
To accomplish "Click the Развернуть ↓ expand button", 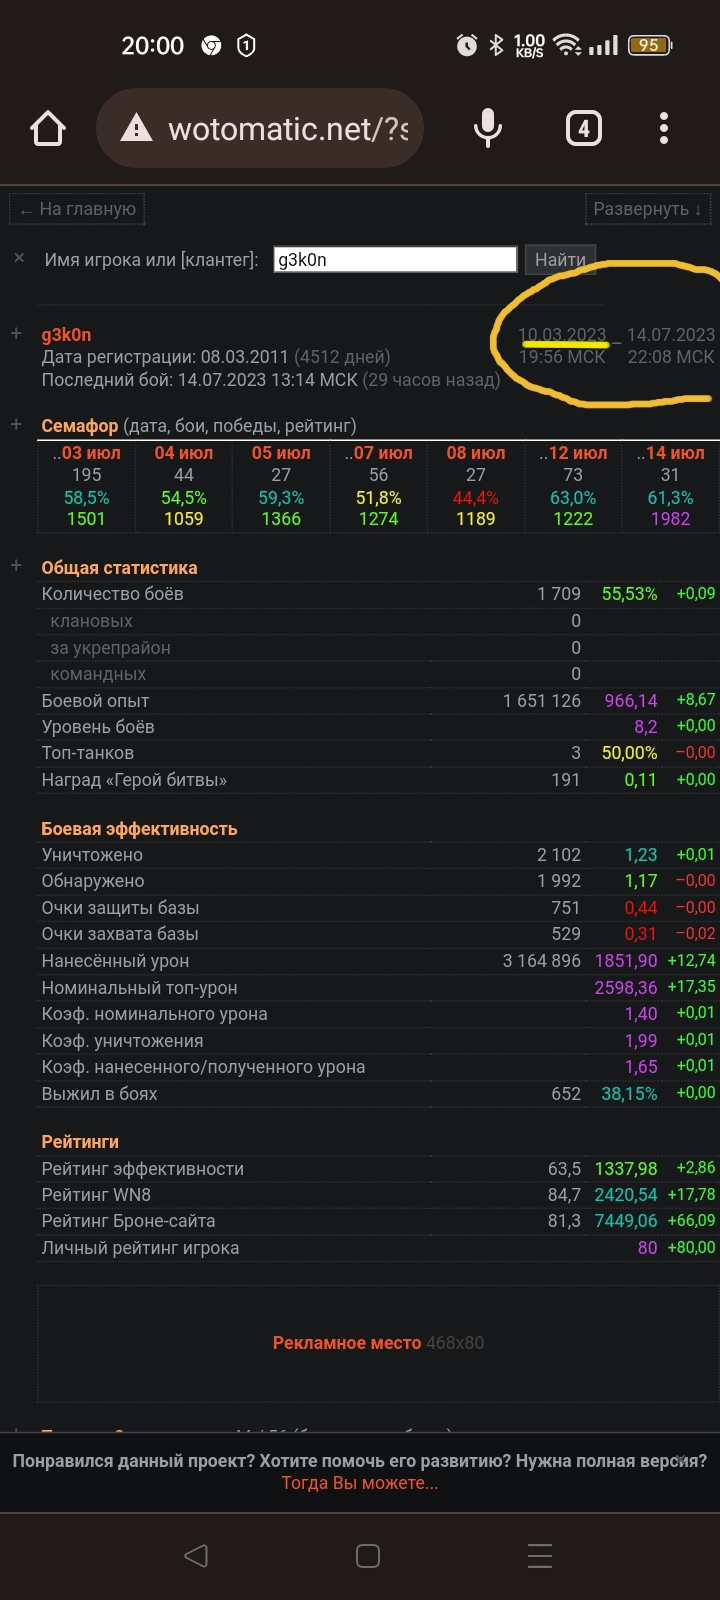I will tap(648, 209).
